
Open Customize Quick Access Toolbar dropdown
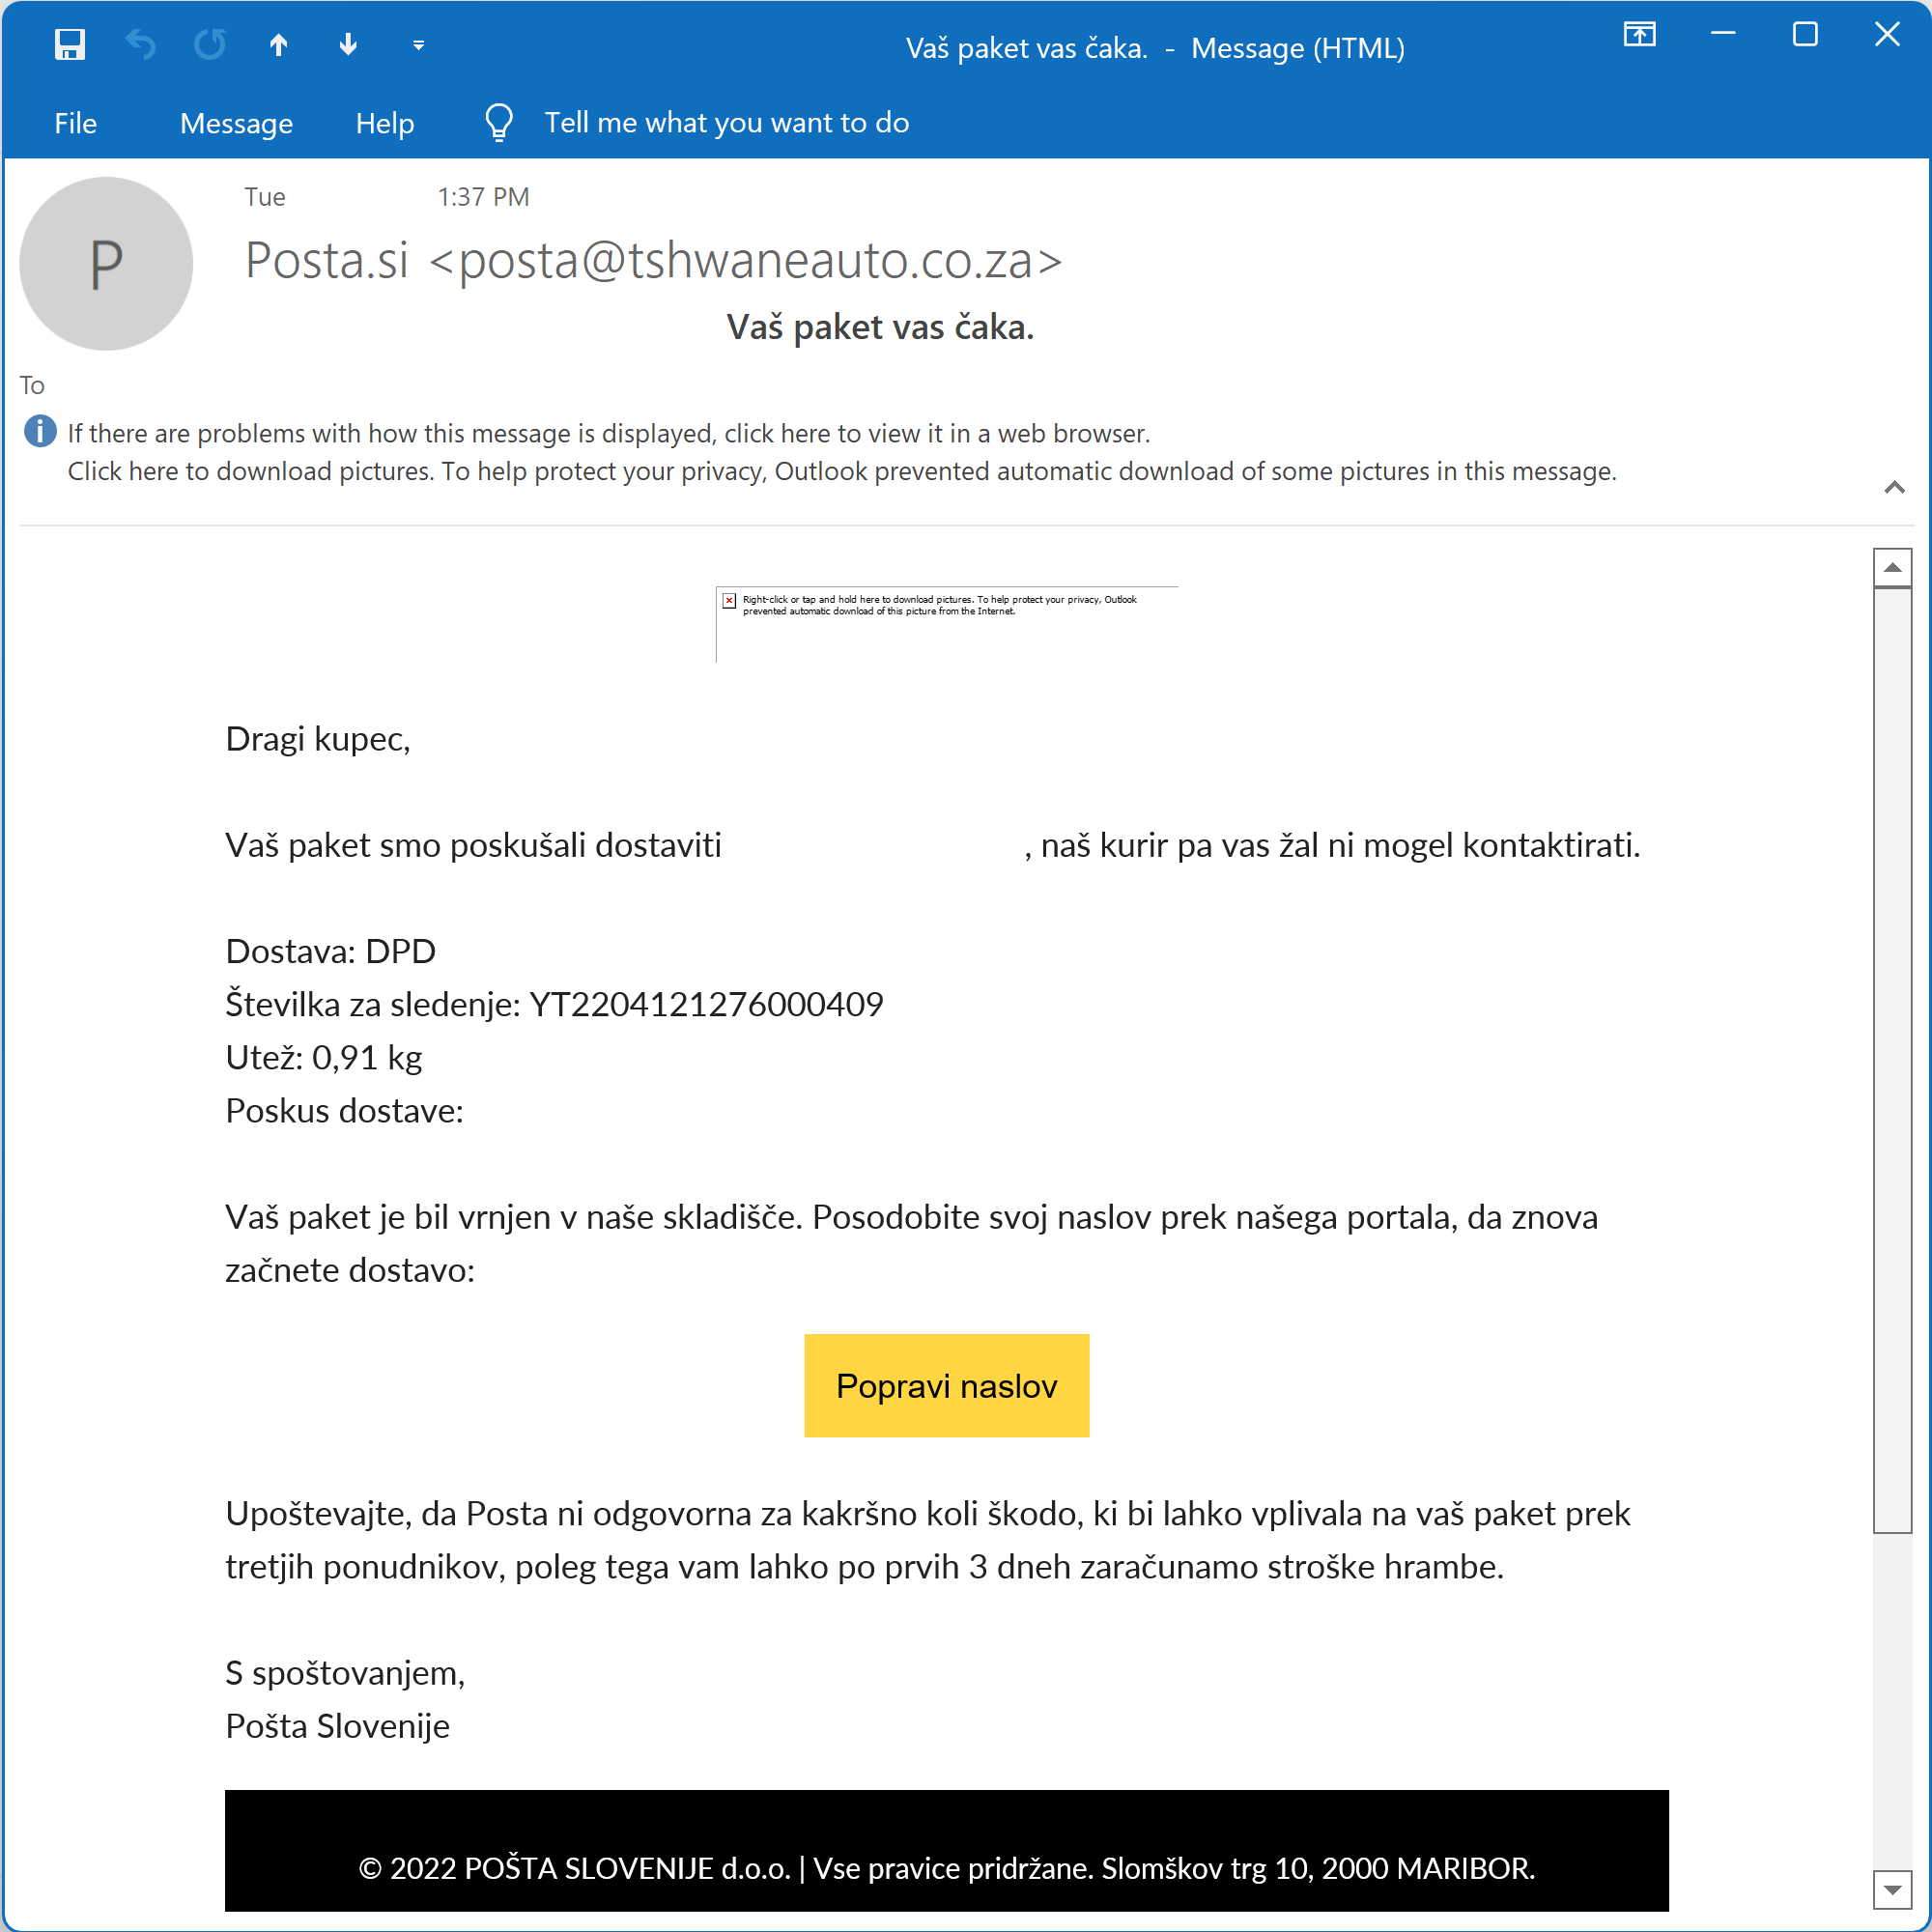(x=419, y=46)
